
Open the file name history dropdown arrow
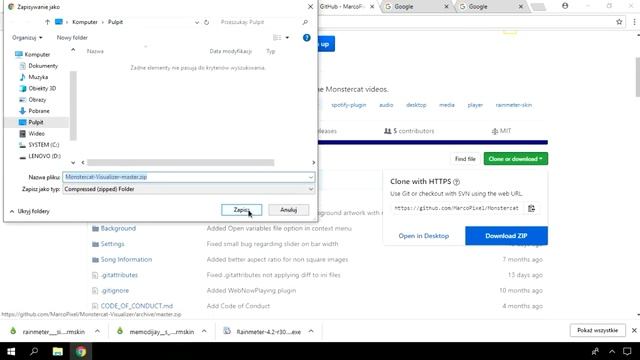311,177
